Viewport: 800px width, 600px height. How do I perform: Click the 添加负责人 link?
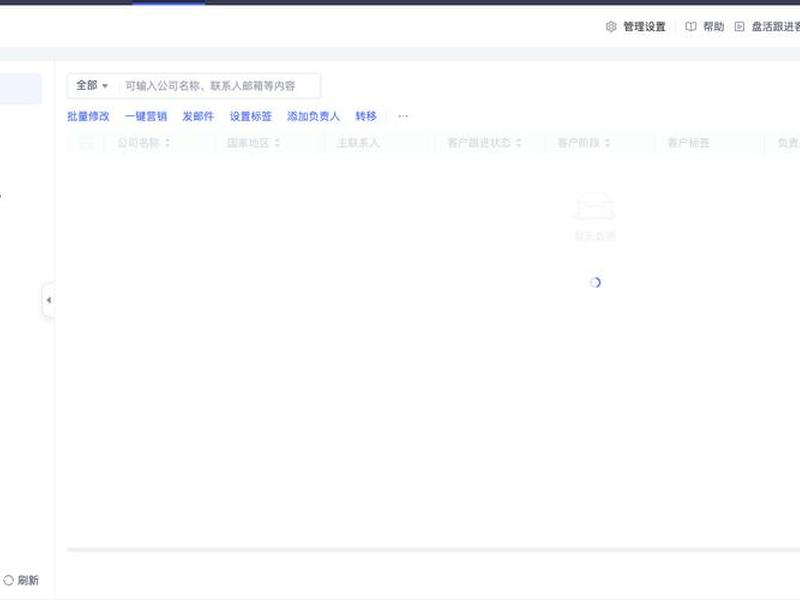click(313, 116)
